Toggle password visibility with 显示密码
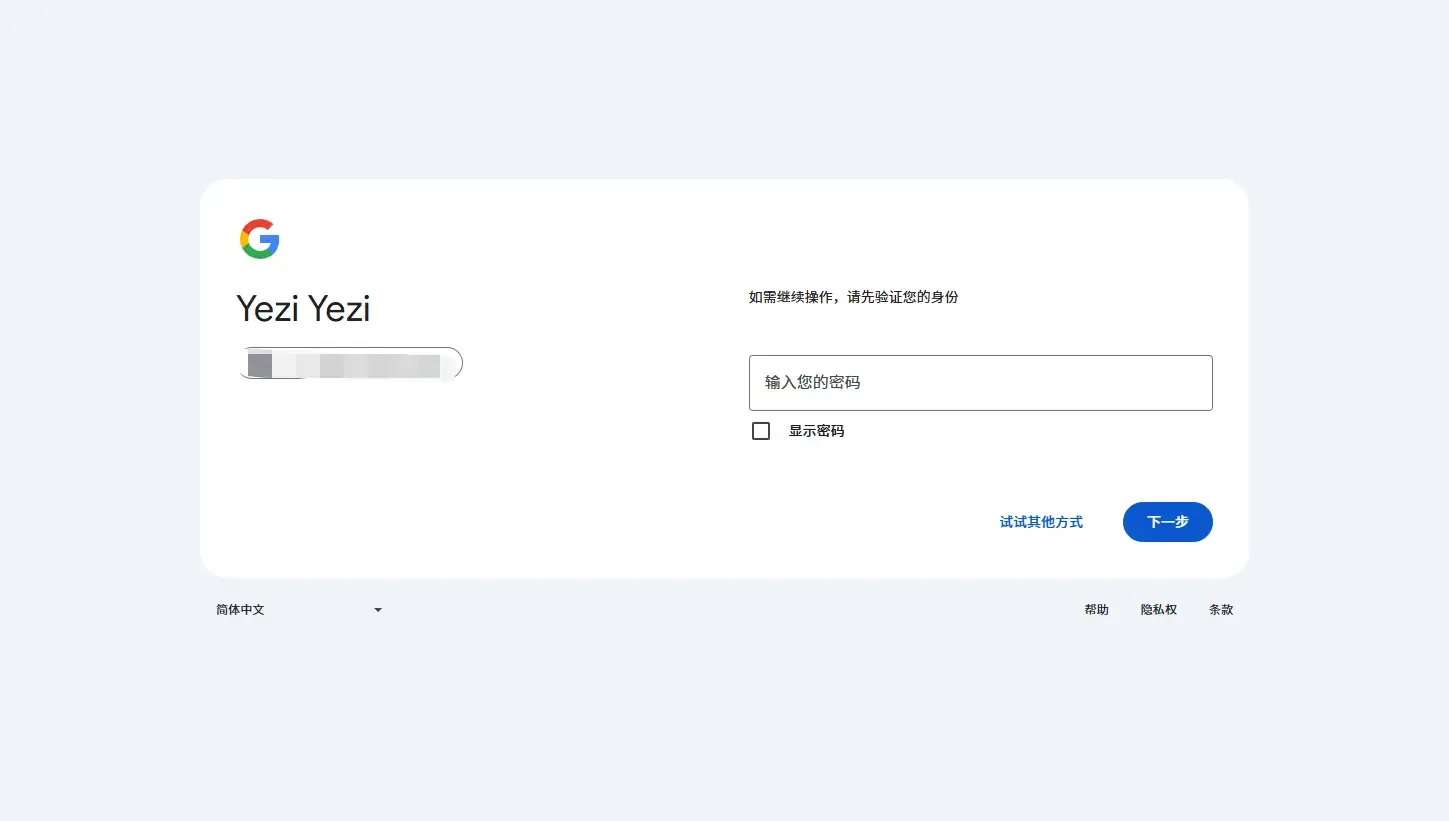The image size is (1449, 821). 760,430
